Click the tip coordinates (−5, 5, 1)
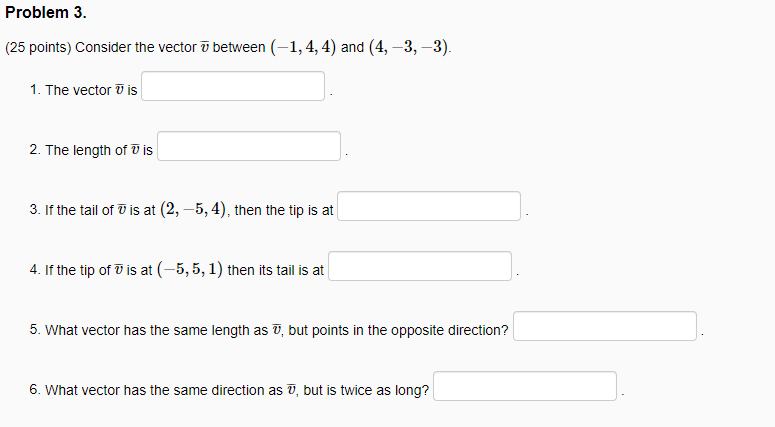The width and height of the screenshot is (775, 427). click(190, 269)
